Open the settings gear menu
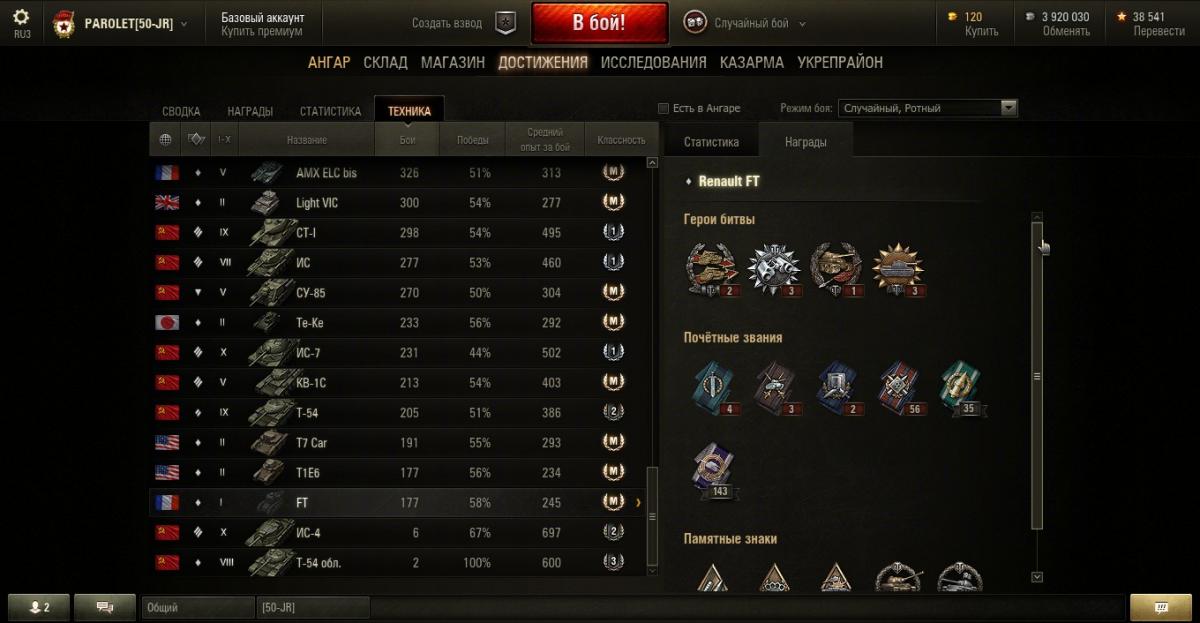Screen dimensions: 1200x623 pyautogui.click(x=21, y=17)
